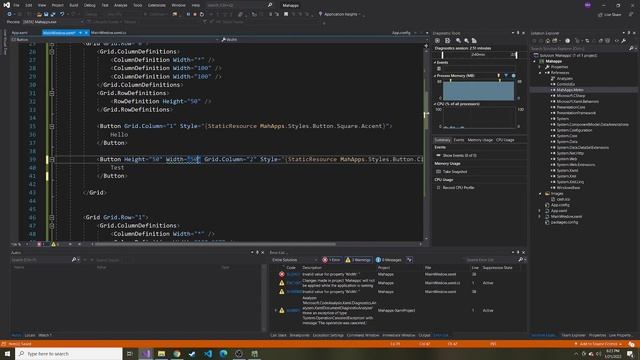Open the File menu
The width and height of the screenshot is (640, 360).
point(16,5)
